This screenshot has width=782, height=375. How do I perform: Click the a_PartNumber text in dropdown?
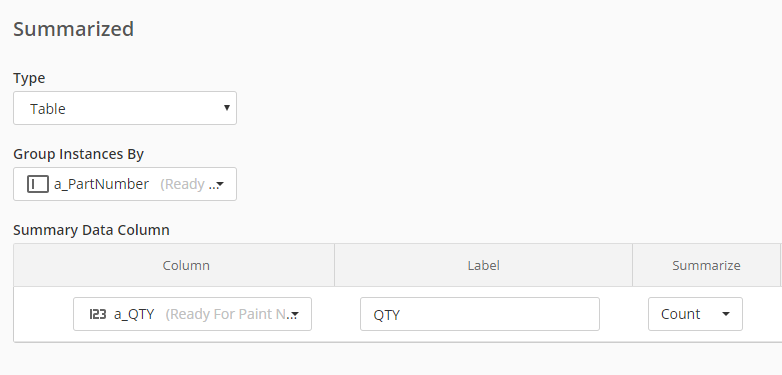point(101,184)
